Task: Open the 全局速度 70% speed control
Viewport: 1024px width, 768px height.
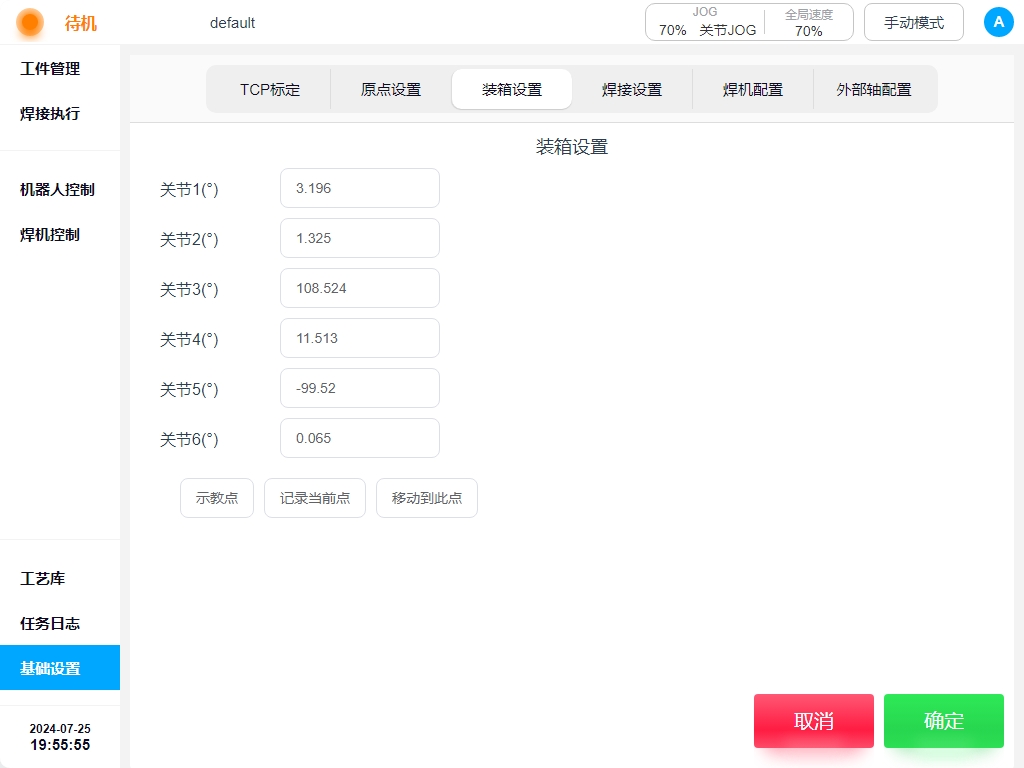Action: click(x=808, y=22)
